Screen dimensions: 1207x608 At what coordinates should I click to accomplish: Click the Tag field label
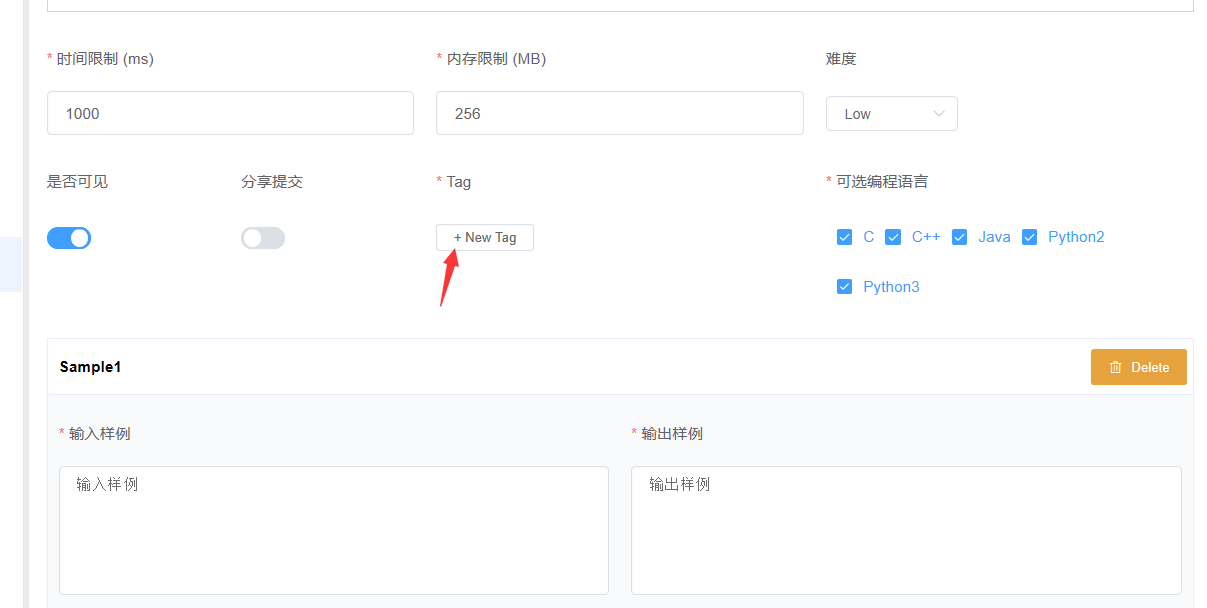[458, 182]
